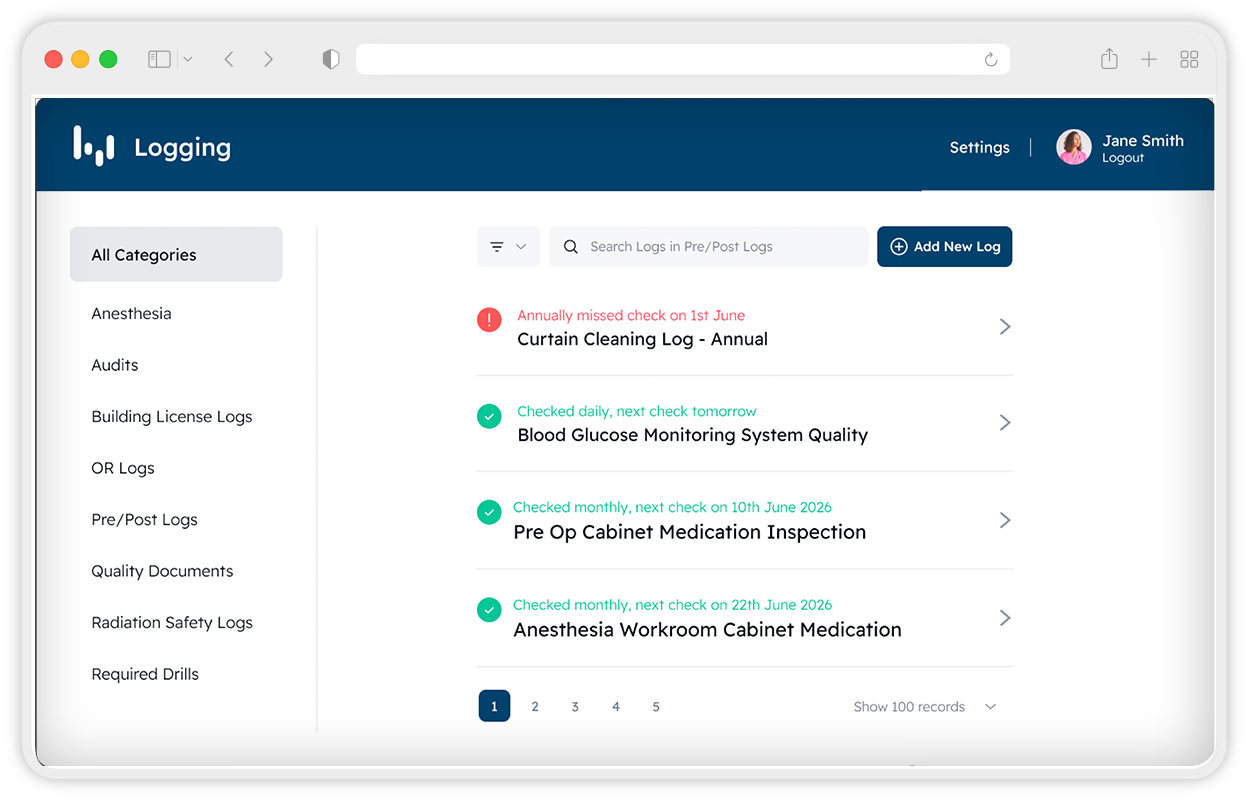Click green check icon for Blood Glucose log
The image size is (1250, 800).
point(489,416)
